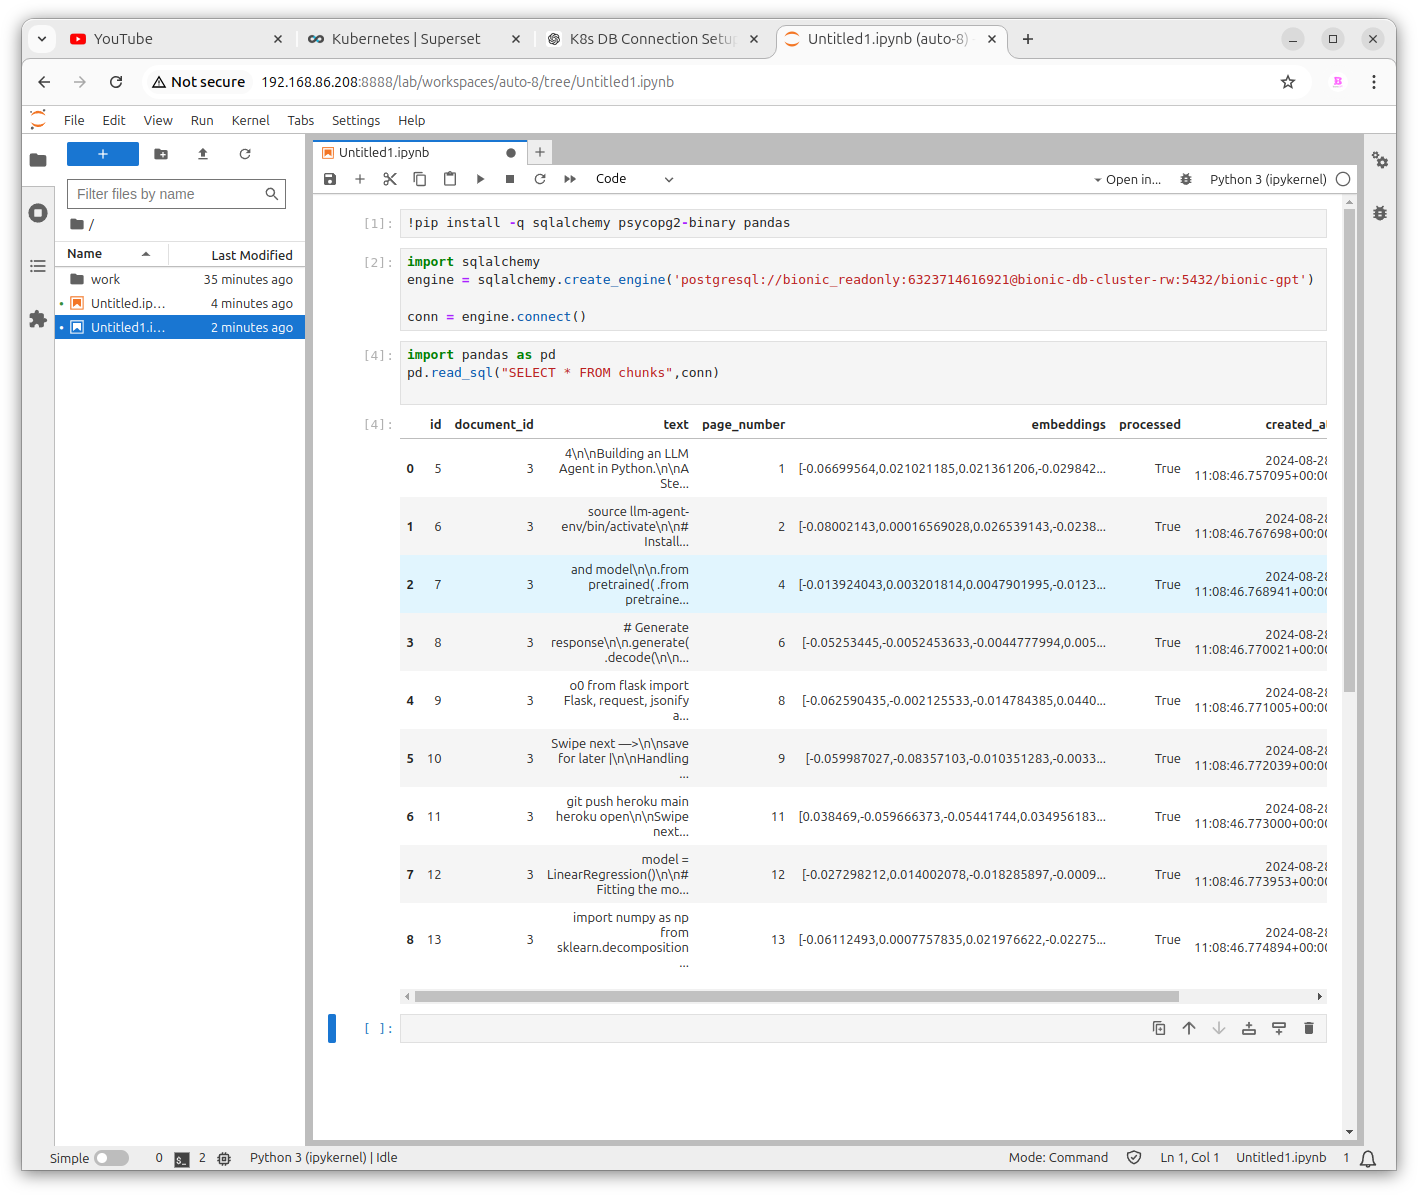Viewport: 1418px width, 1195px height.
Task: Open the Table of Contents sidebar panel
Action: [38, 266]
